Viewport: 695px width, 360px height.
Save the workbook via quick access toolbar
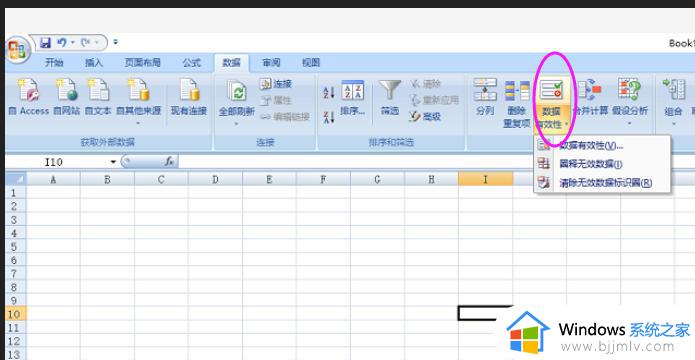point(45,43)
